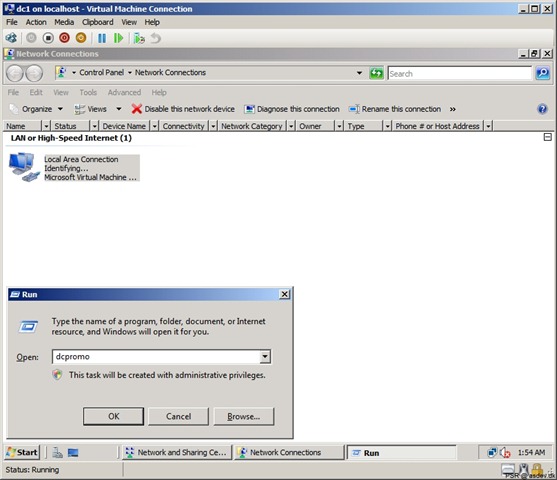This screenshot has height=480, width=557.
Task: Click the explorer Back arrow button
Action: click(15, 74)
